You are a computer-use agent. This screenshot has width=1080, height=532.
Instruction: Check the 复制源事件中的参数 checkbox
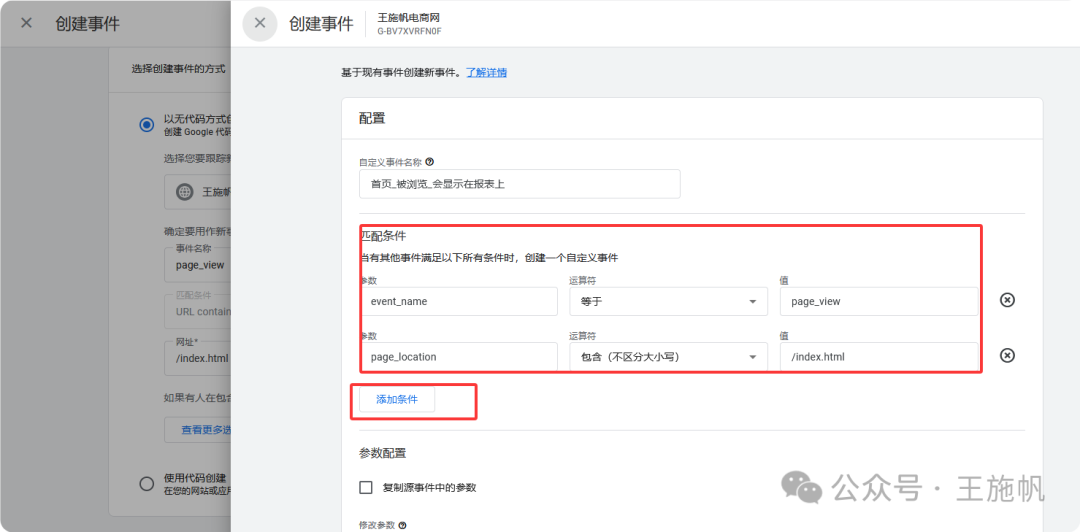pyautogui.click(x=366, y=488)
